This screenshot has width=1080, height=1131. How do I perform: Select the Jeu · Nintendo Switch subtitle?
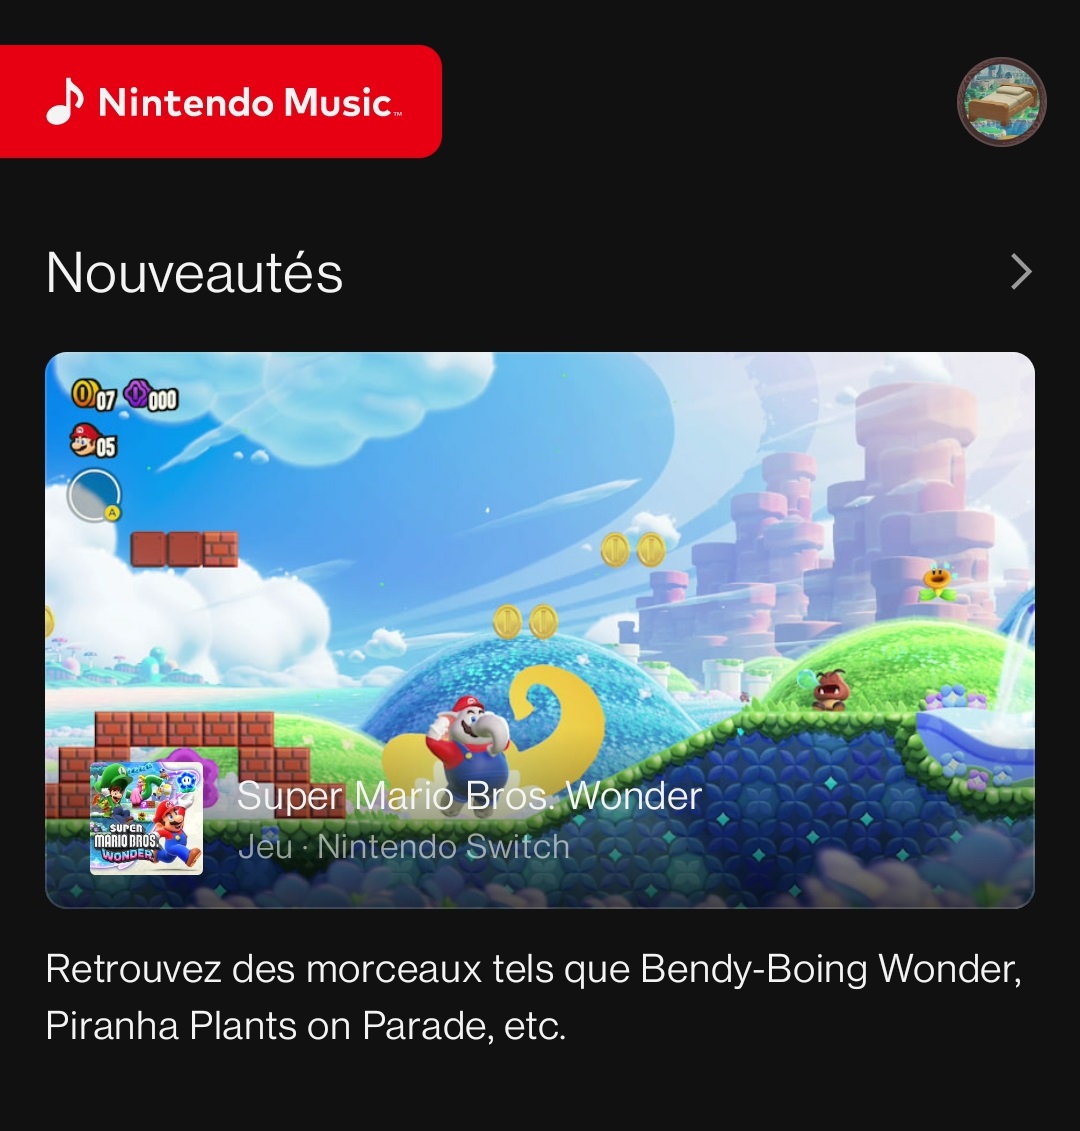pos(404,846)
